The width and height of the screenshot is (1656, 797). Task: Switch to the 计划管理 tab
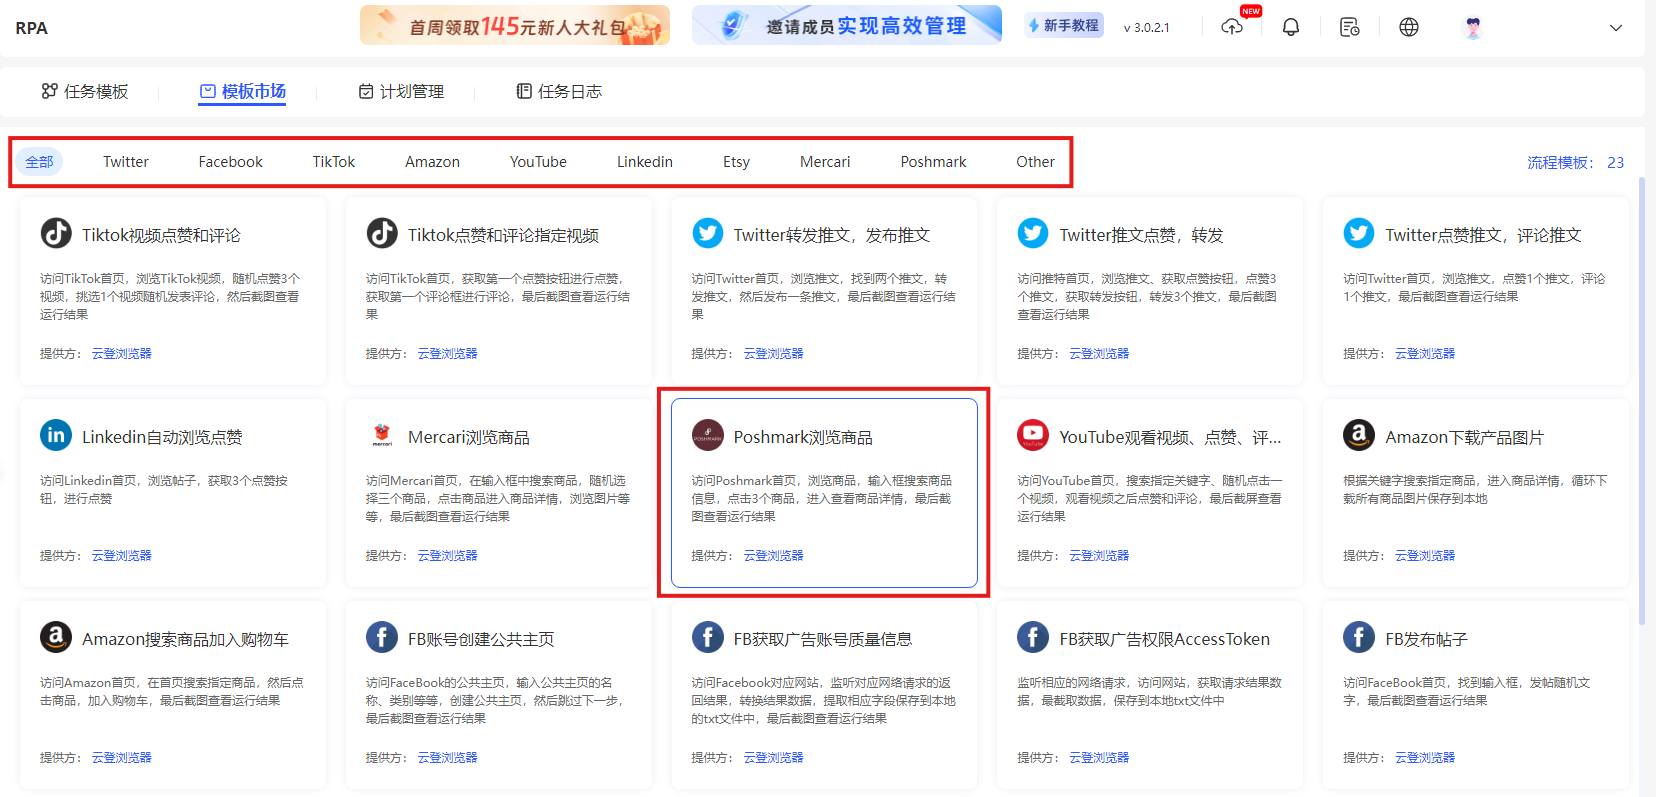point(401,91)
